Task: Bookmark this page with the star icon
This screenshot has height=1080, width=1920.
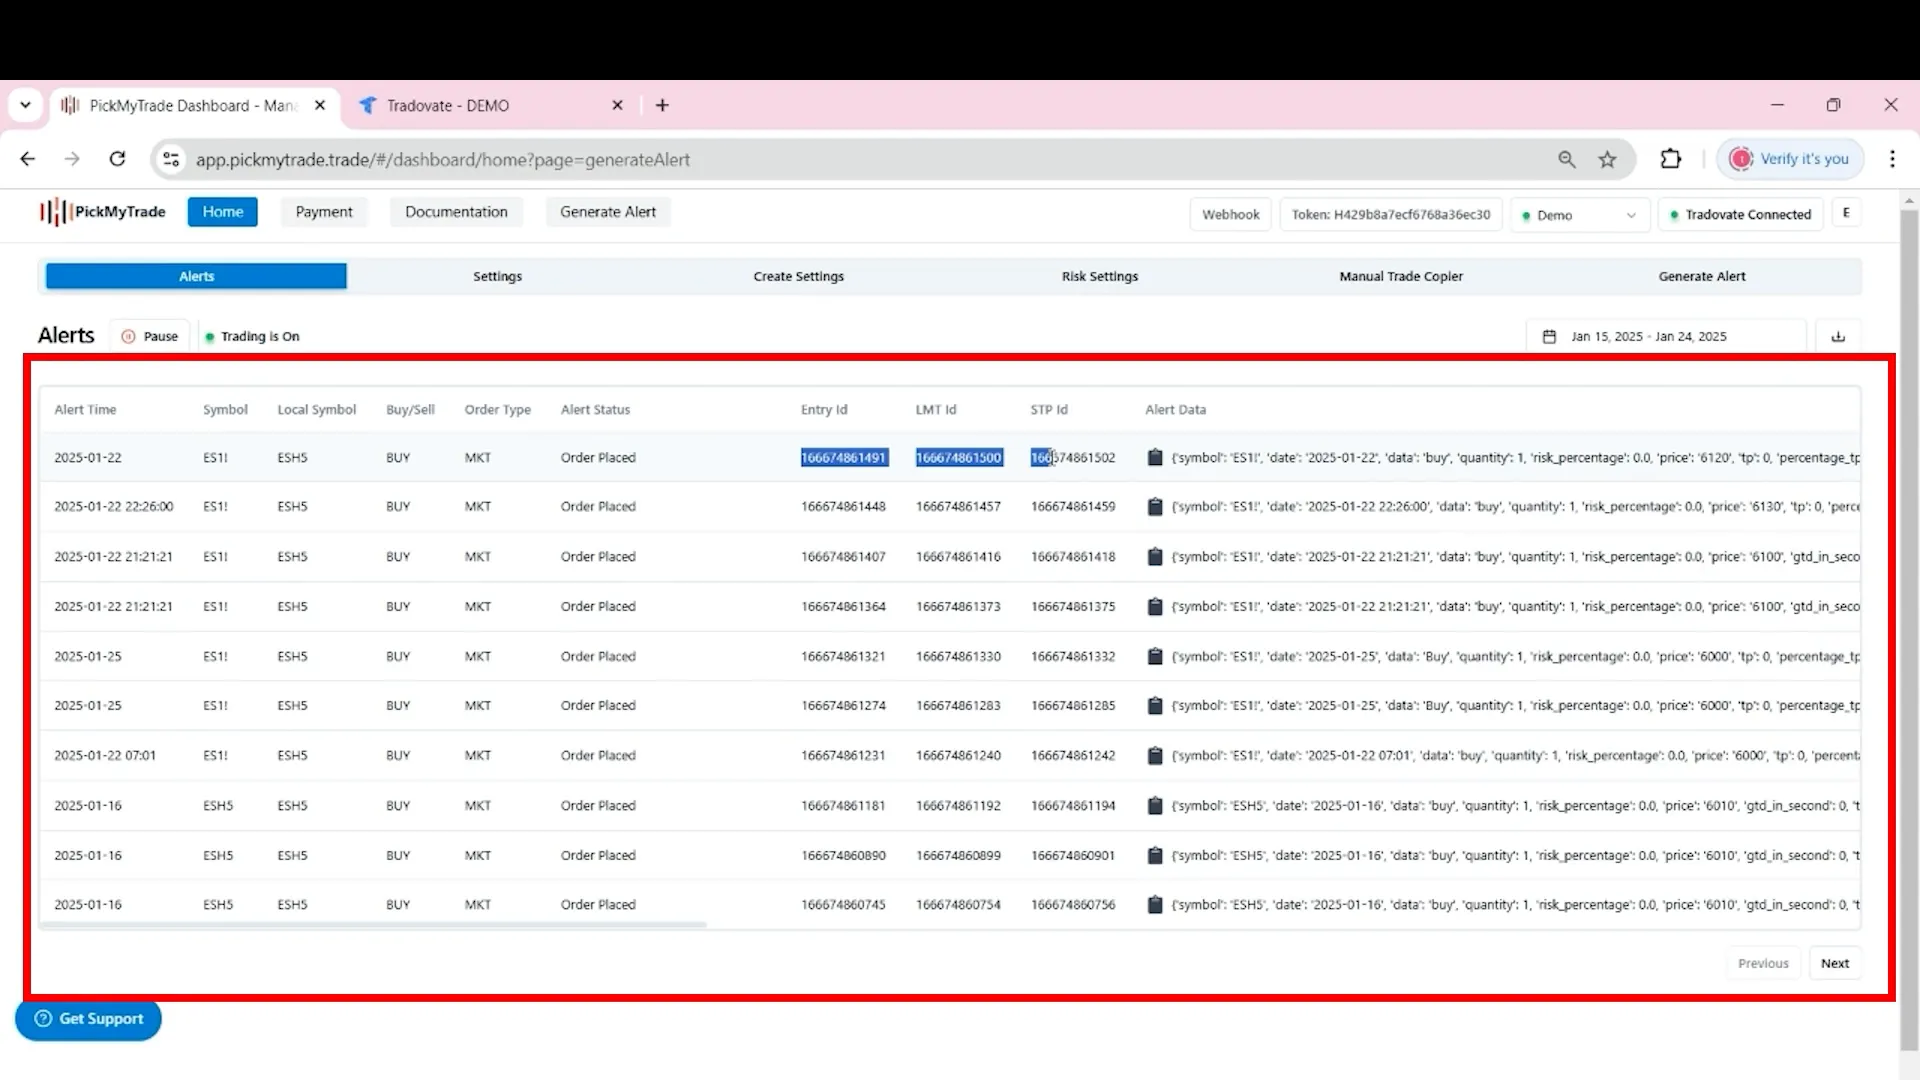Action: (x=1607, y=159)
